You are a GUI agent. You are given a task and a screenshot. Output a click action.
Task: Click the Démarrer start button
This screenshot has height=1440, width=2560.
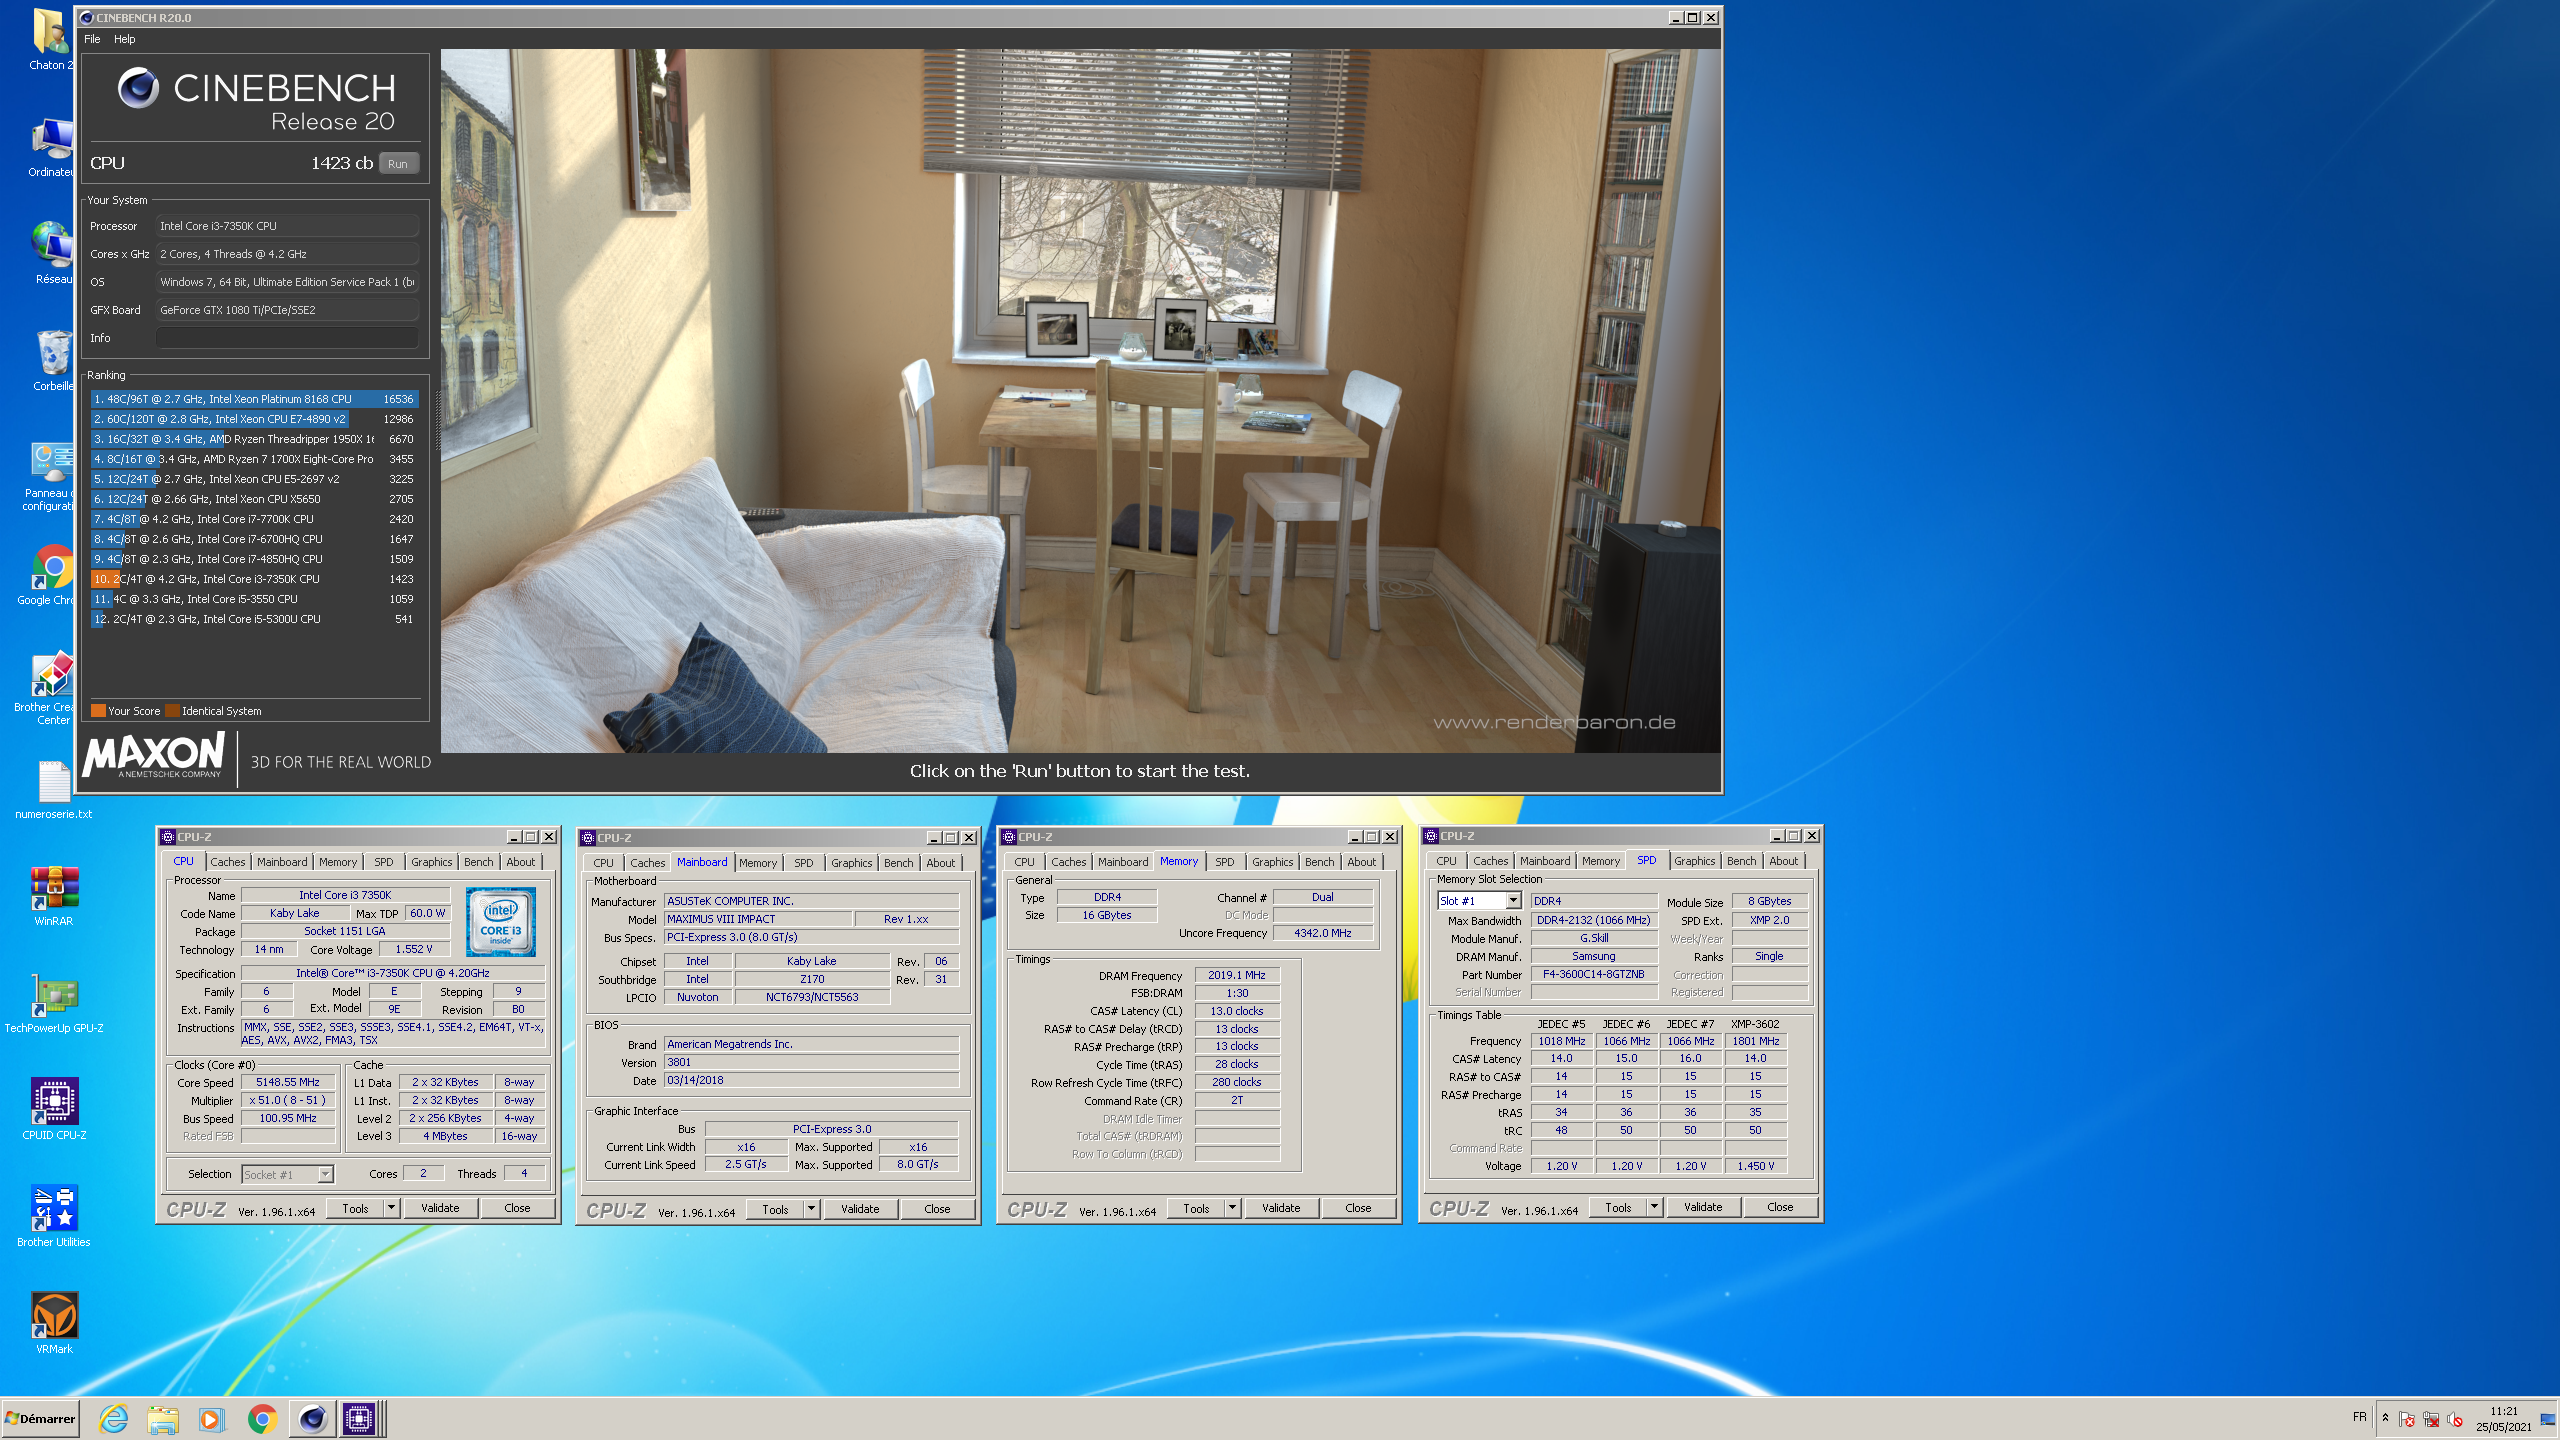pyautogui.click(x=40, y=1418)
